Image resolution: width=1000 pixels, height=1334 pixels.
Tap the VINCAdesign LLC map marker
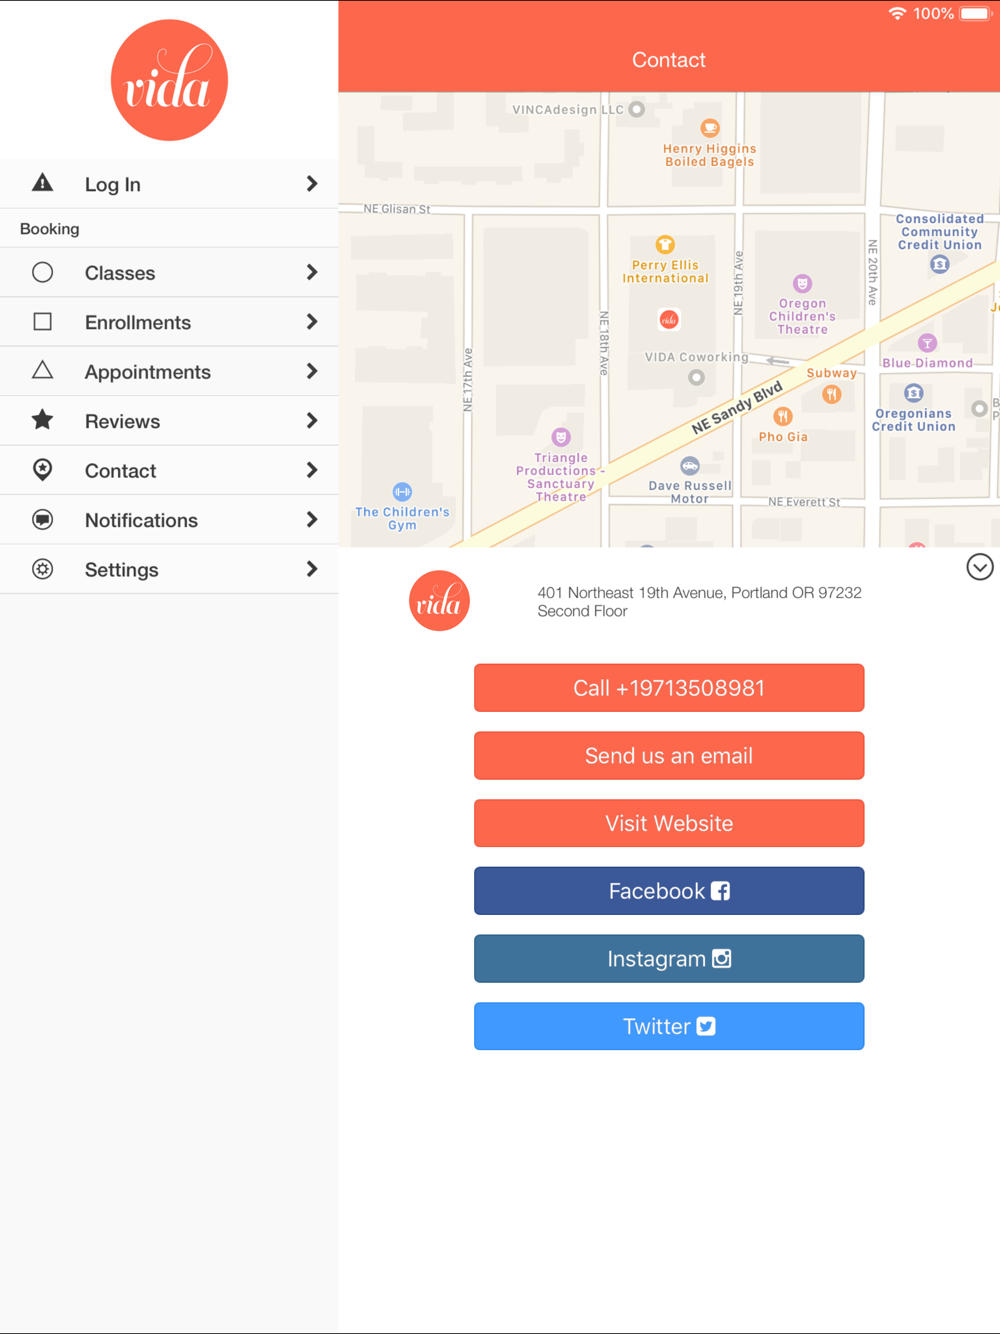click(637, 109)
